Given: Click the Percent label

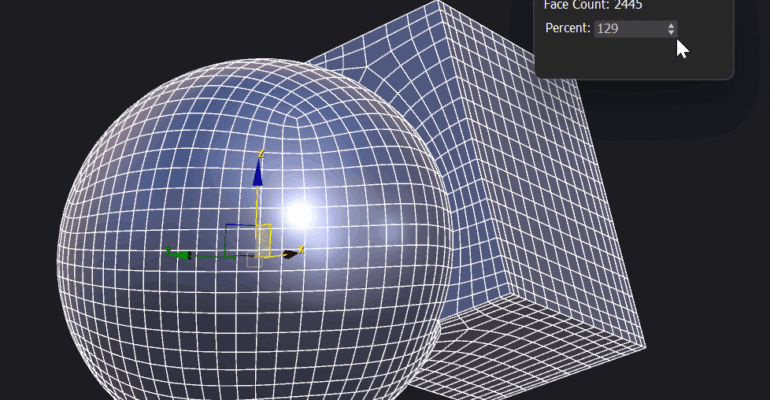Looking at the screenshot, I should [568, 28].
